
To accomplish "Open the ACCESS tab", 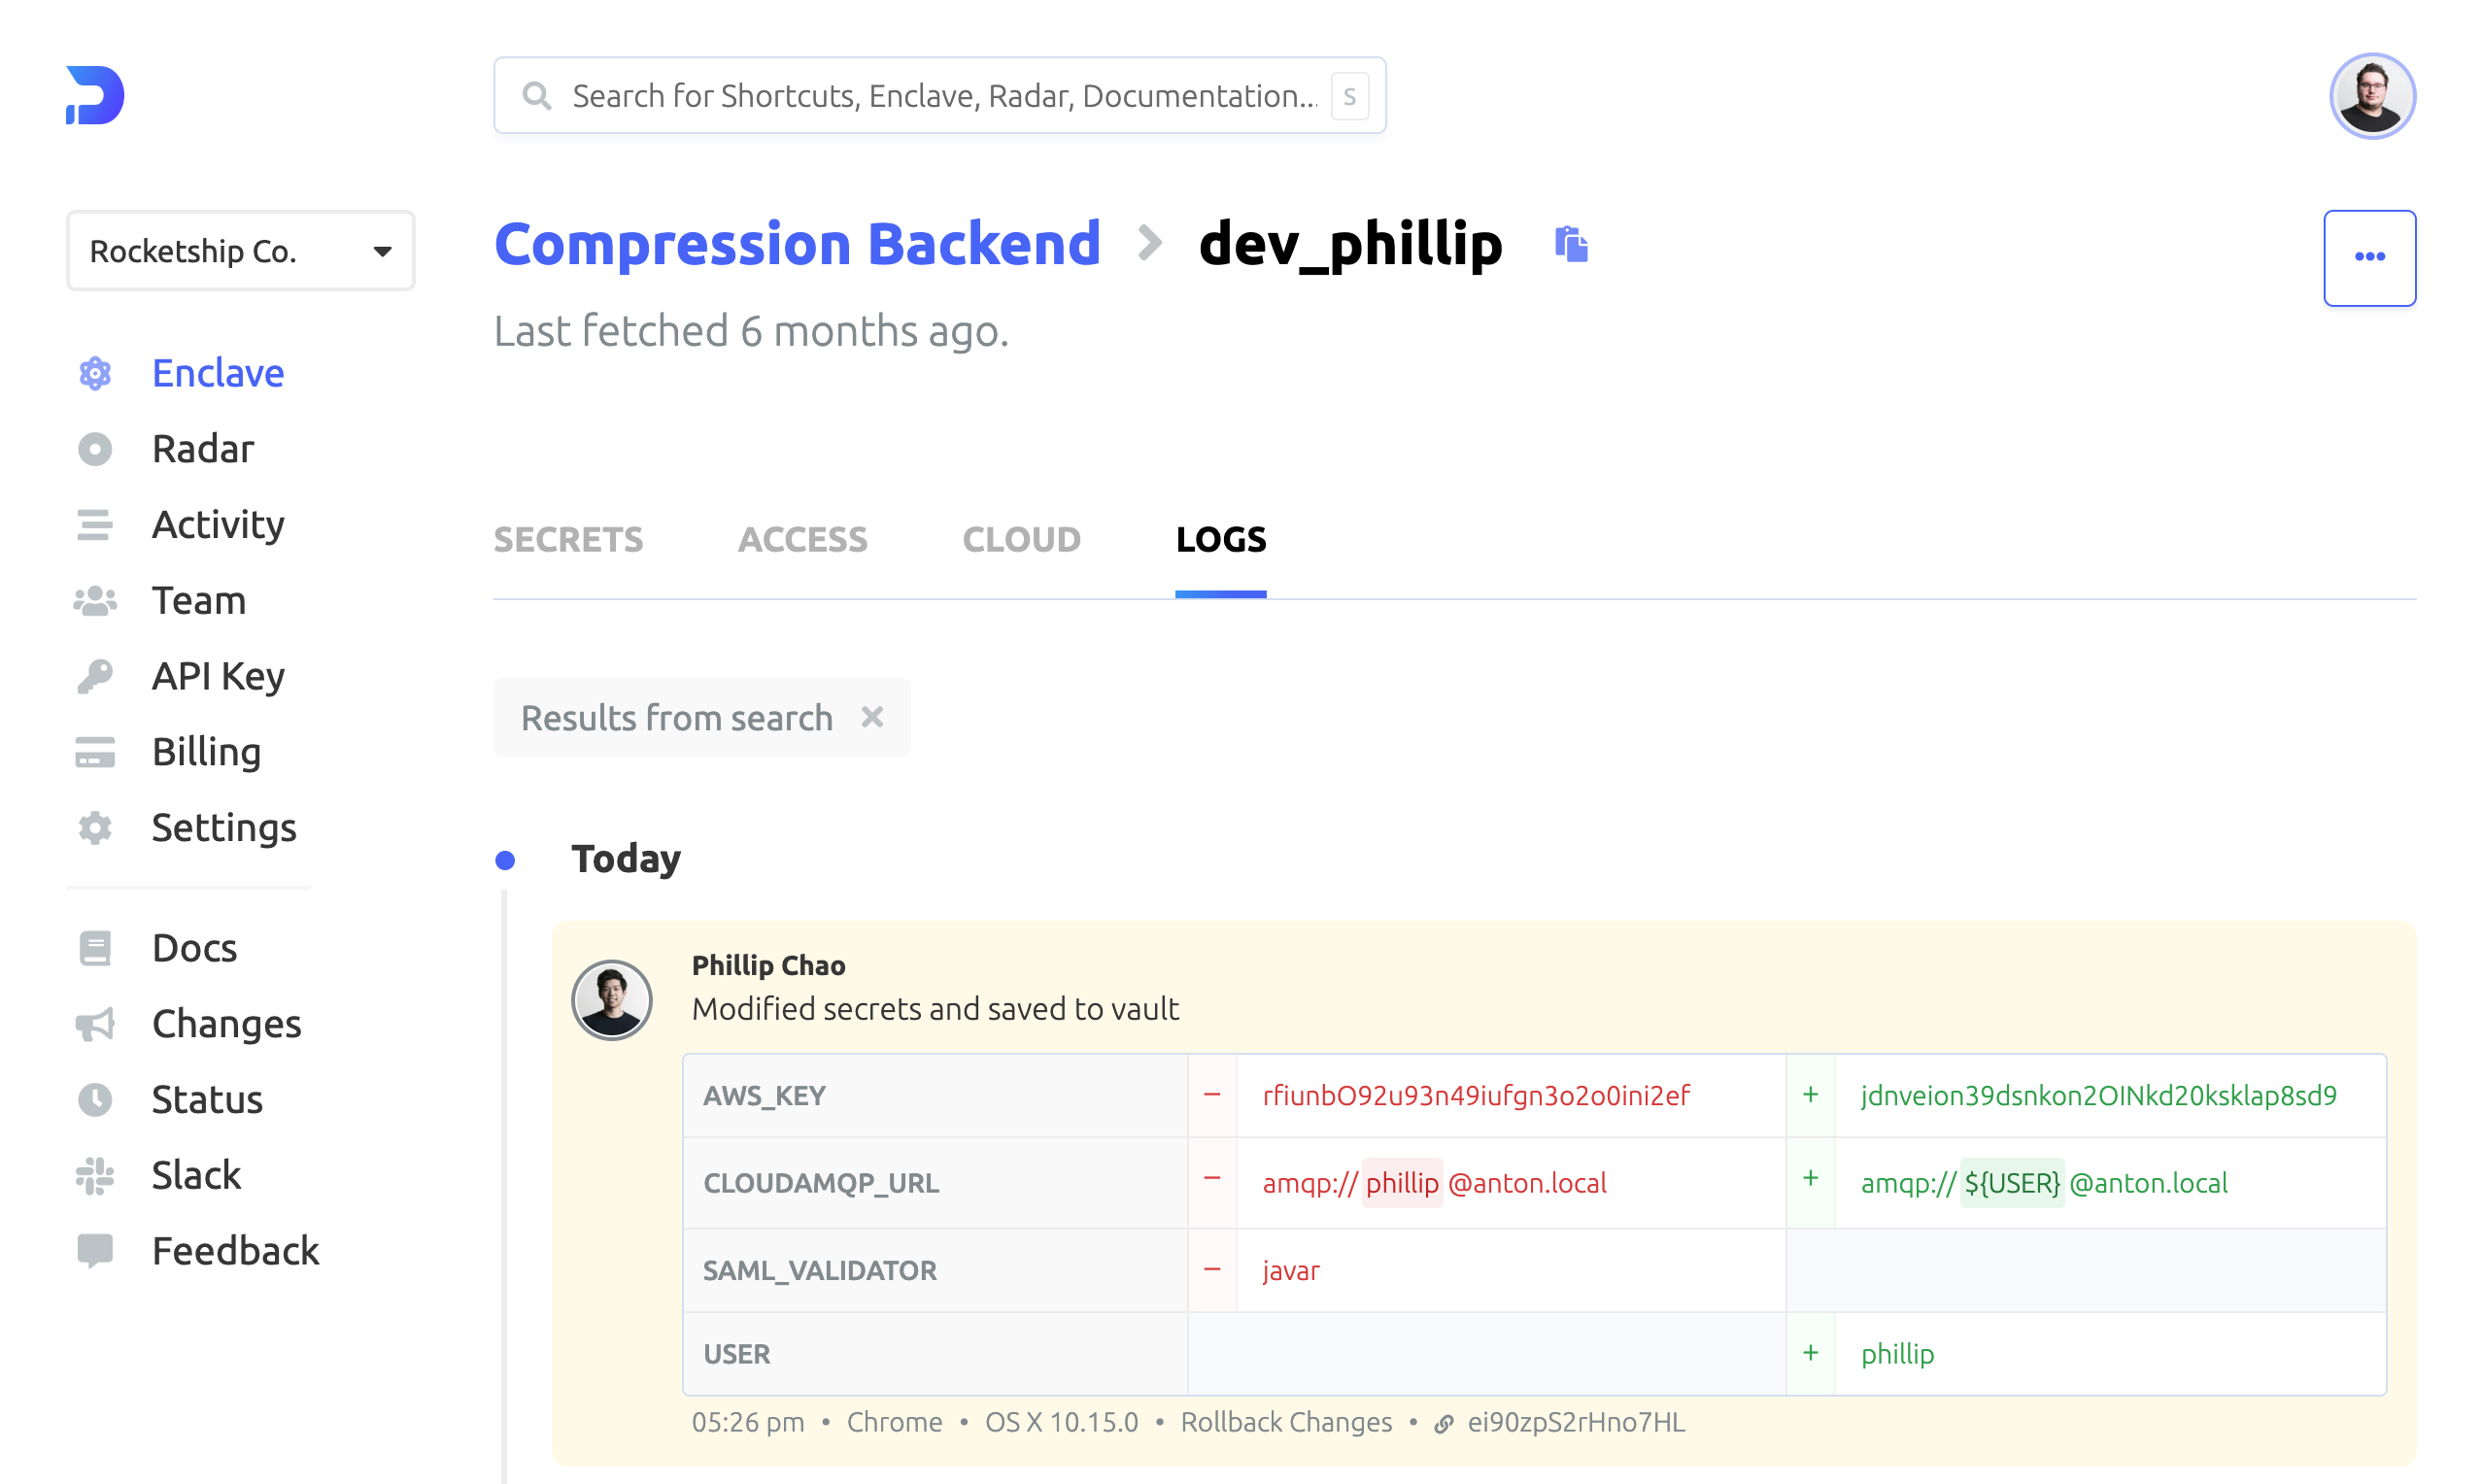I will point(802,540).
